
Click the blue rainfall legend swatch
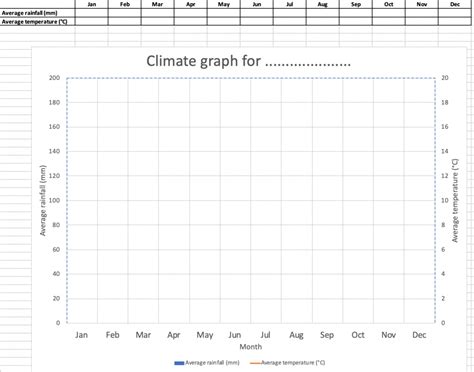179,363
